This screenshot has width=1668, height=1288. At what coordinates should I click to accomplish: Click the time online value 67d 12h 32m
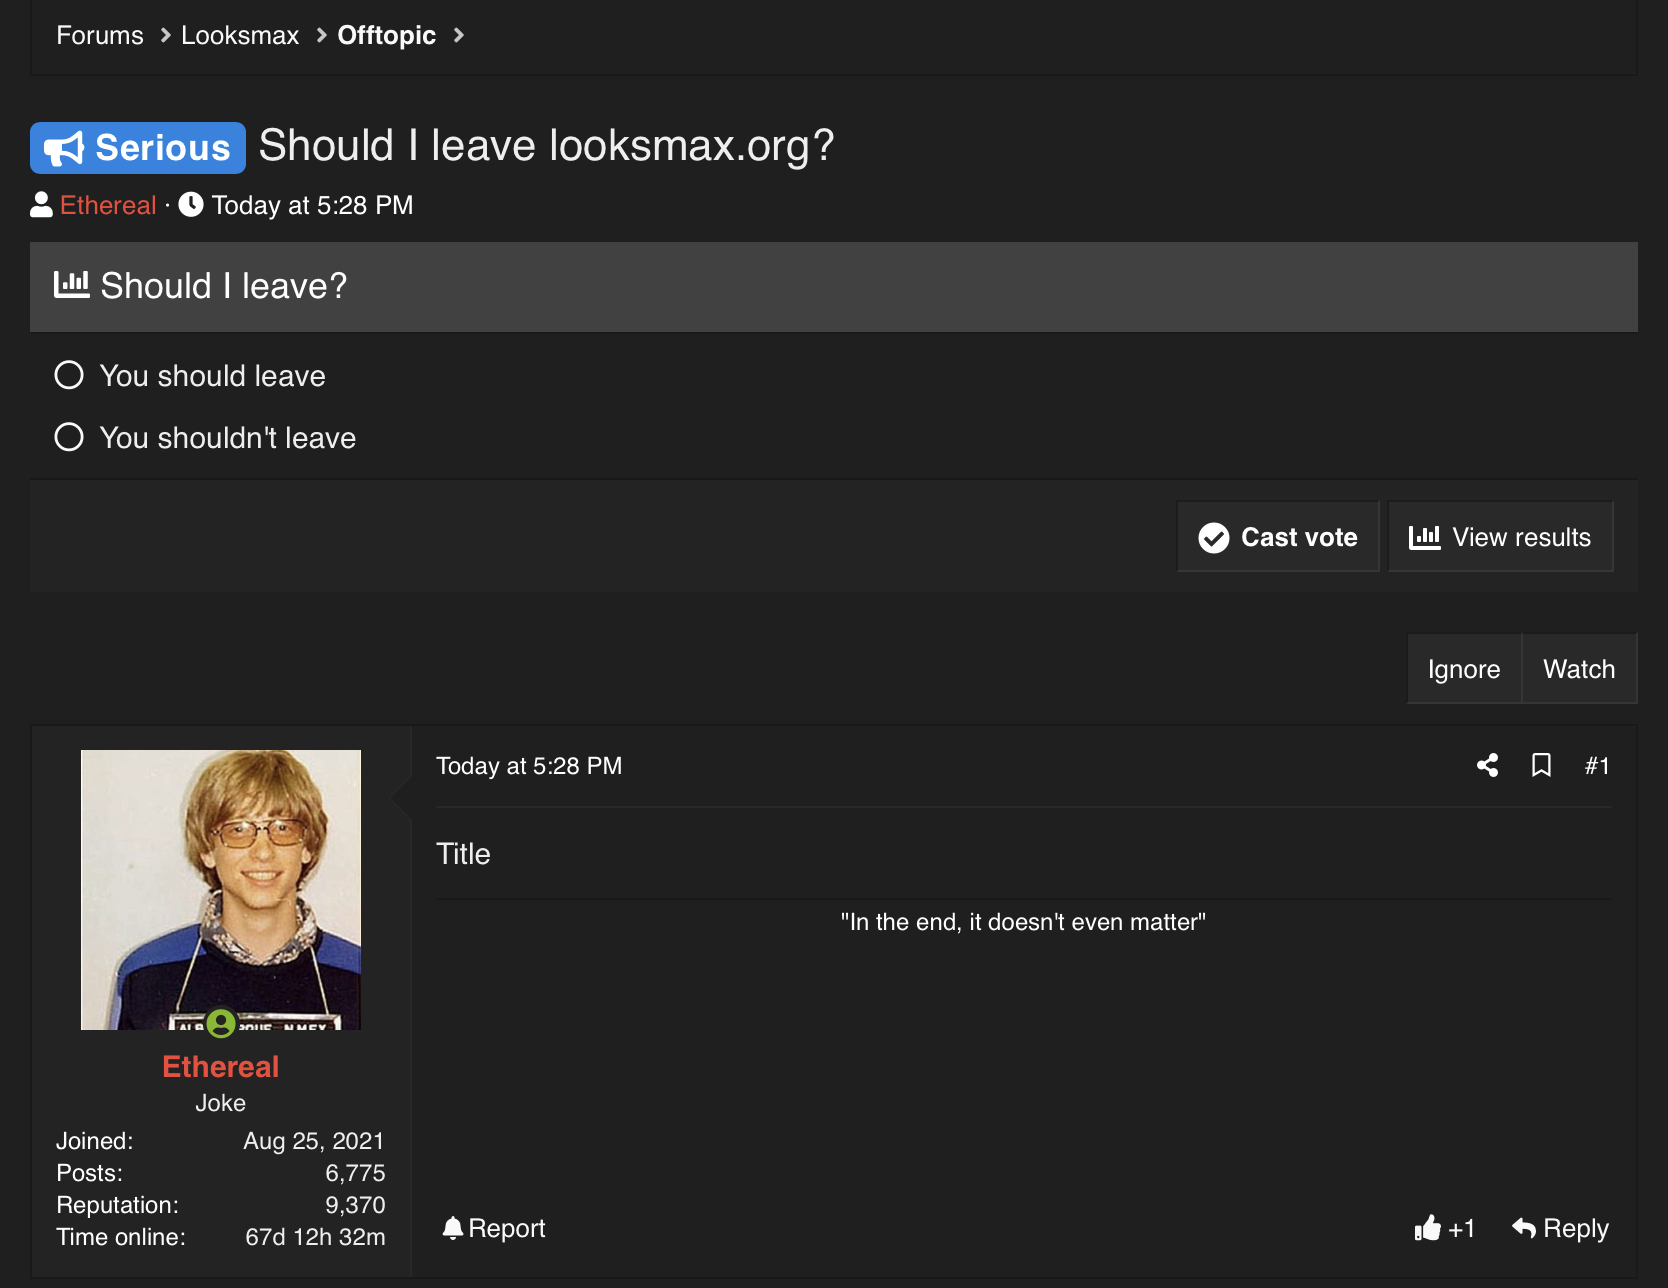click(315, 1237)
